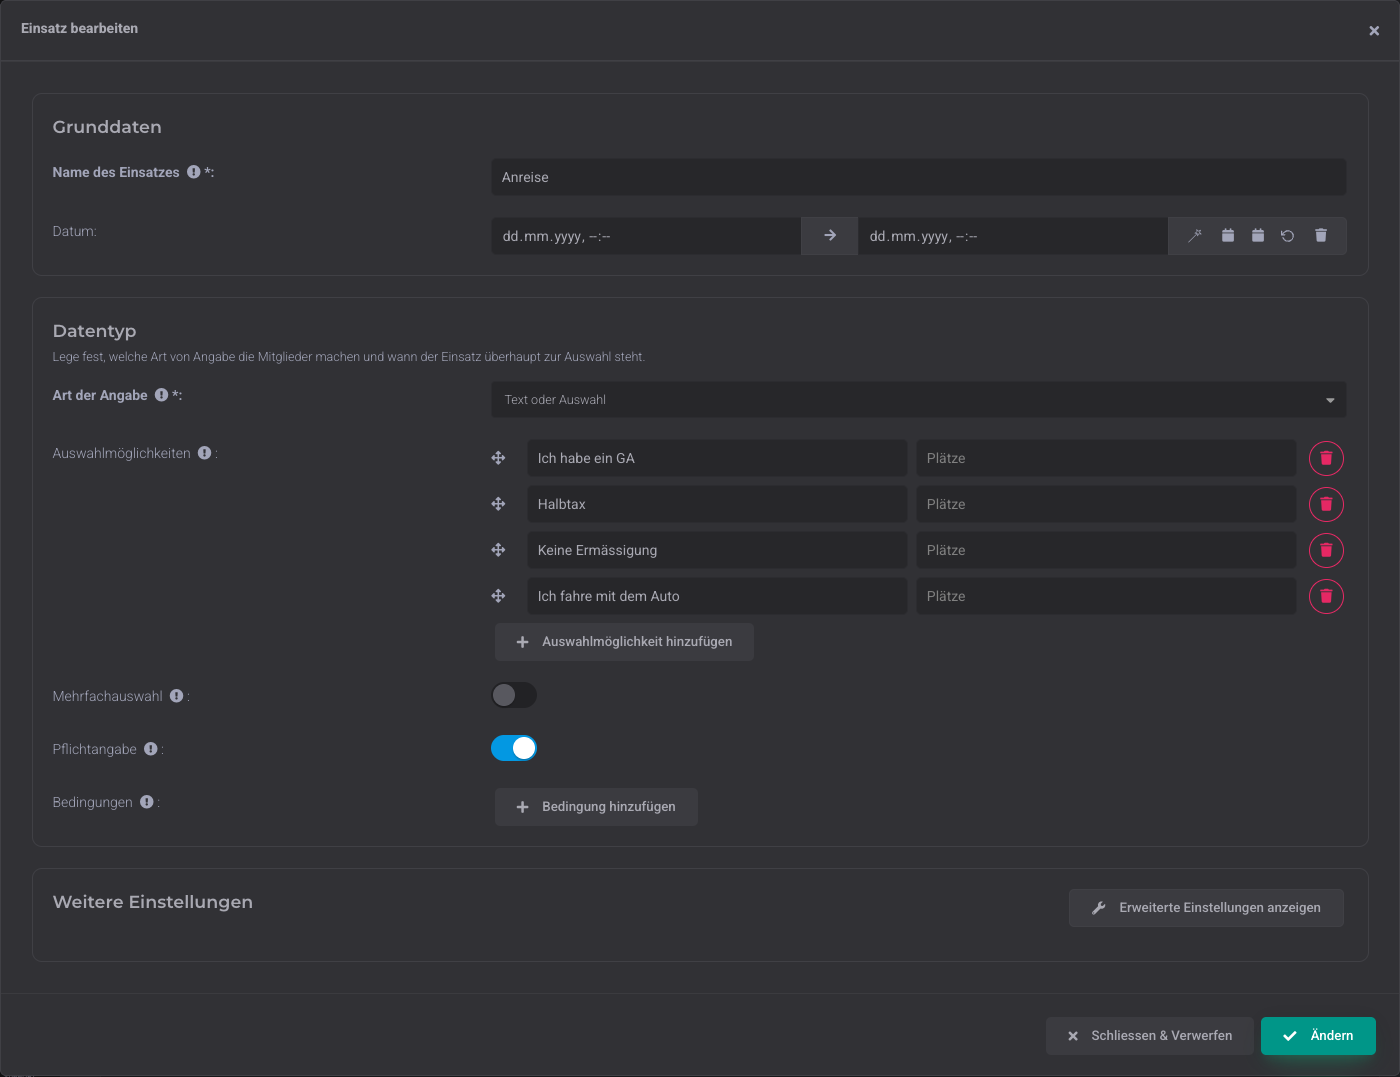Click the calendar icon beside the magic wand

coord(1228,236)
